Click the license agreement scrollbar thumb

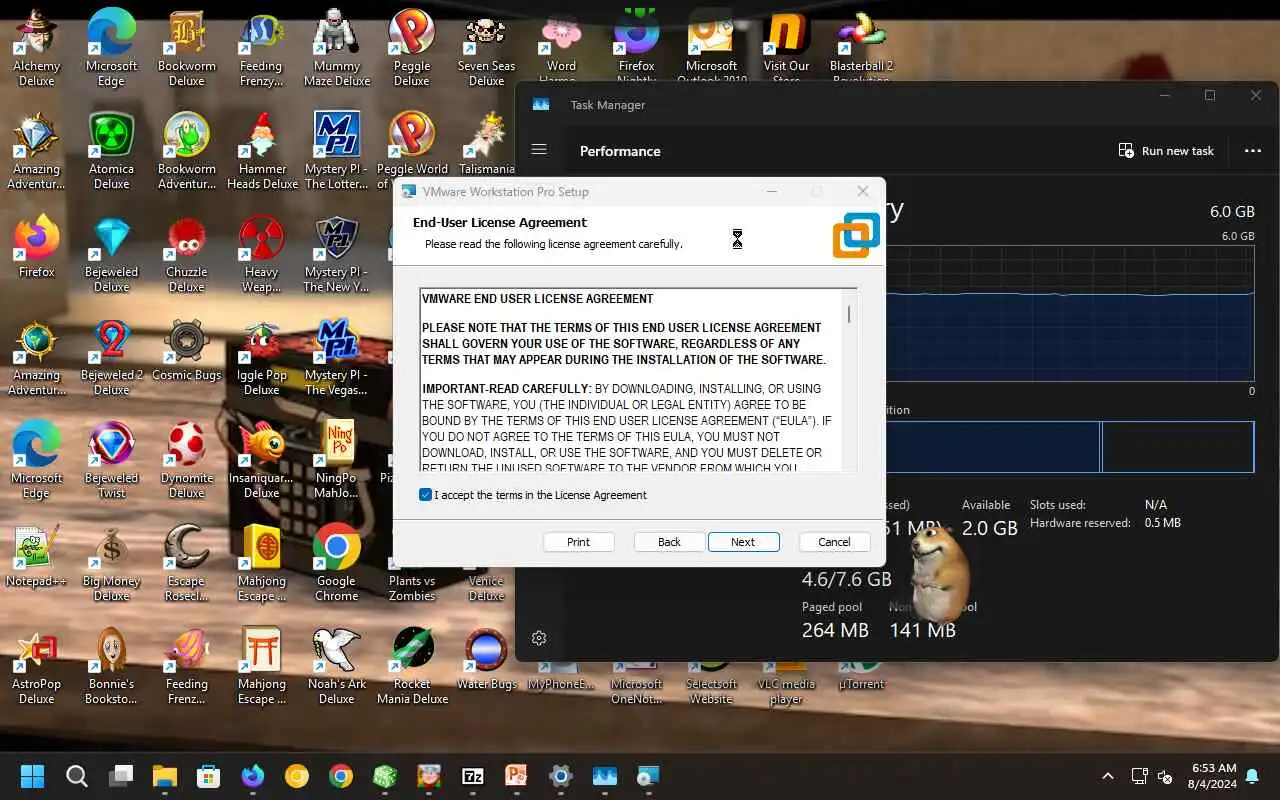pyautogui.click(x=849, y=314)
